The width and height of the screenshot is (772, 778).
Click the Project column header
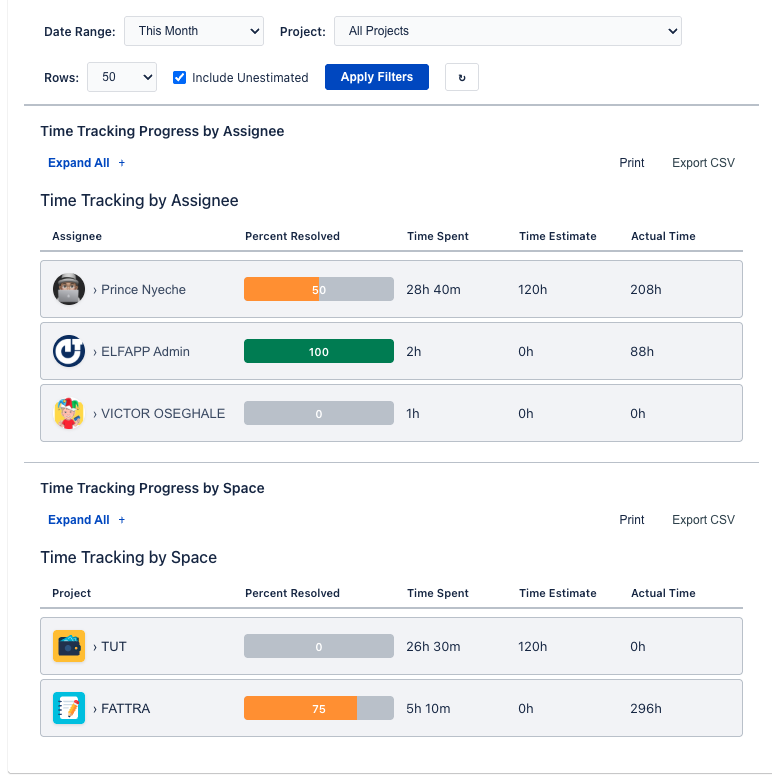[x=71, y=593]
